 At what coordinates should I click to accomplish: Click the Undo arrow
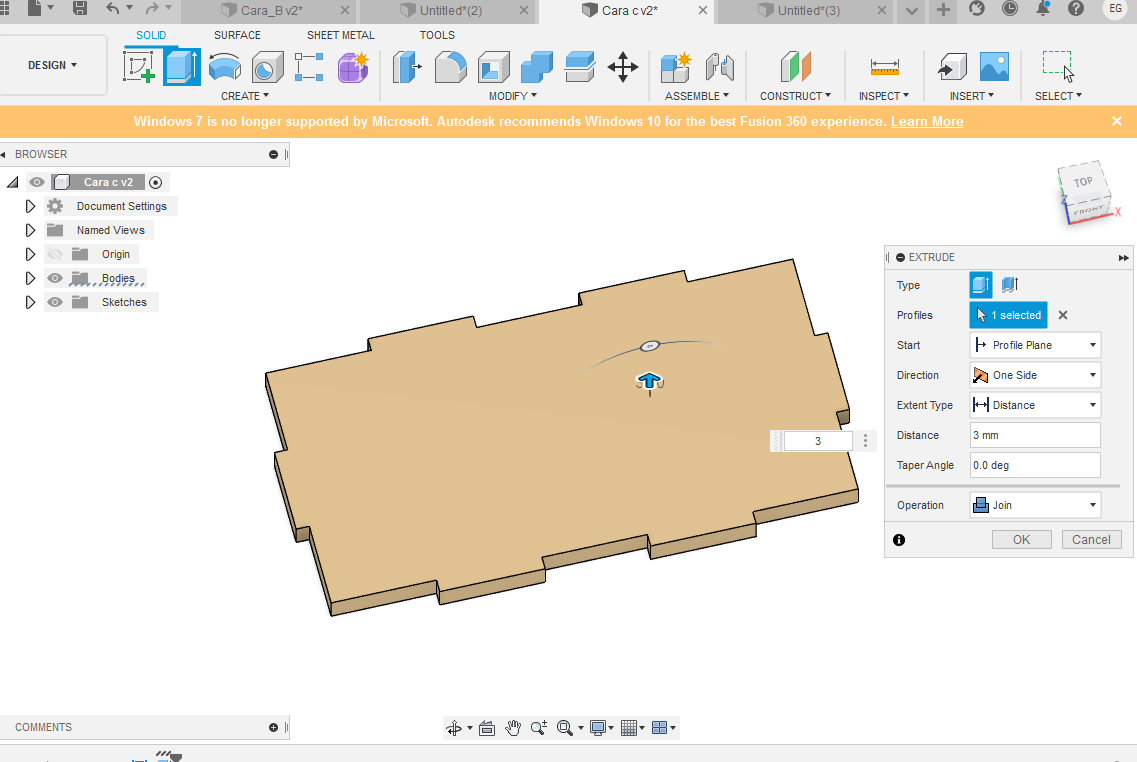click(x=112, y=9)
